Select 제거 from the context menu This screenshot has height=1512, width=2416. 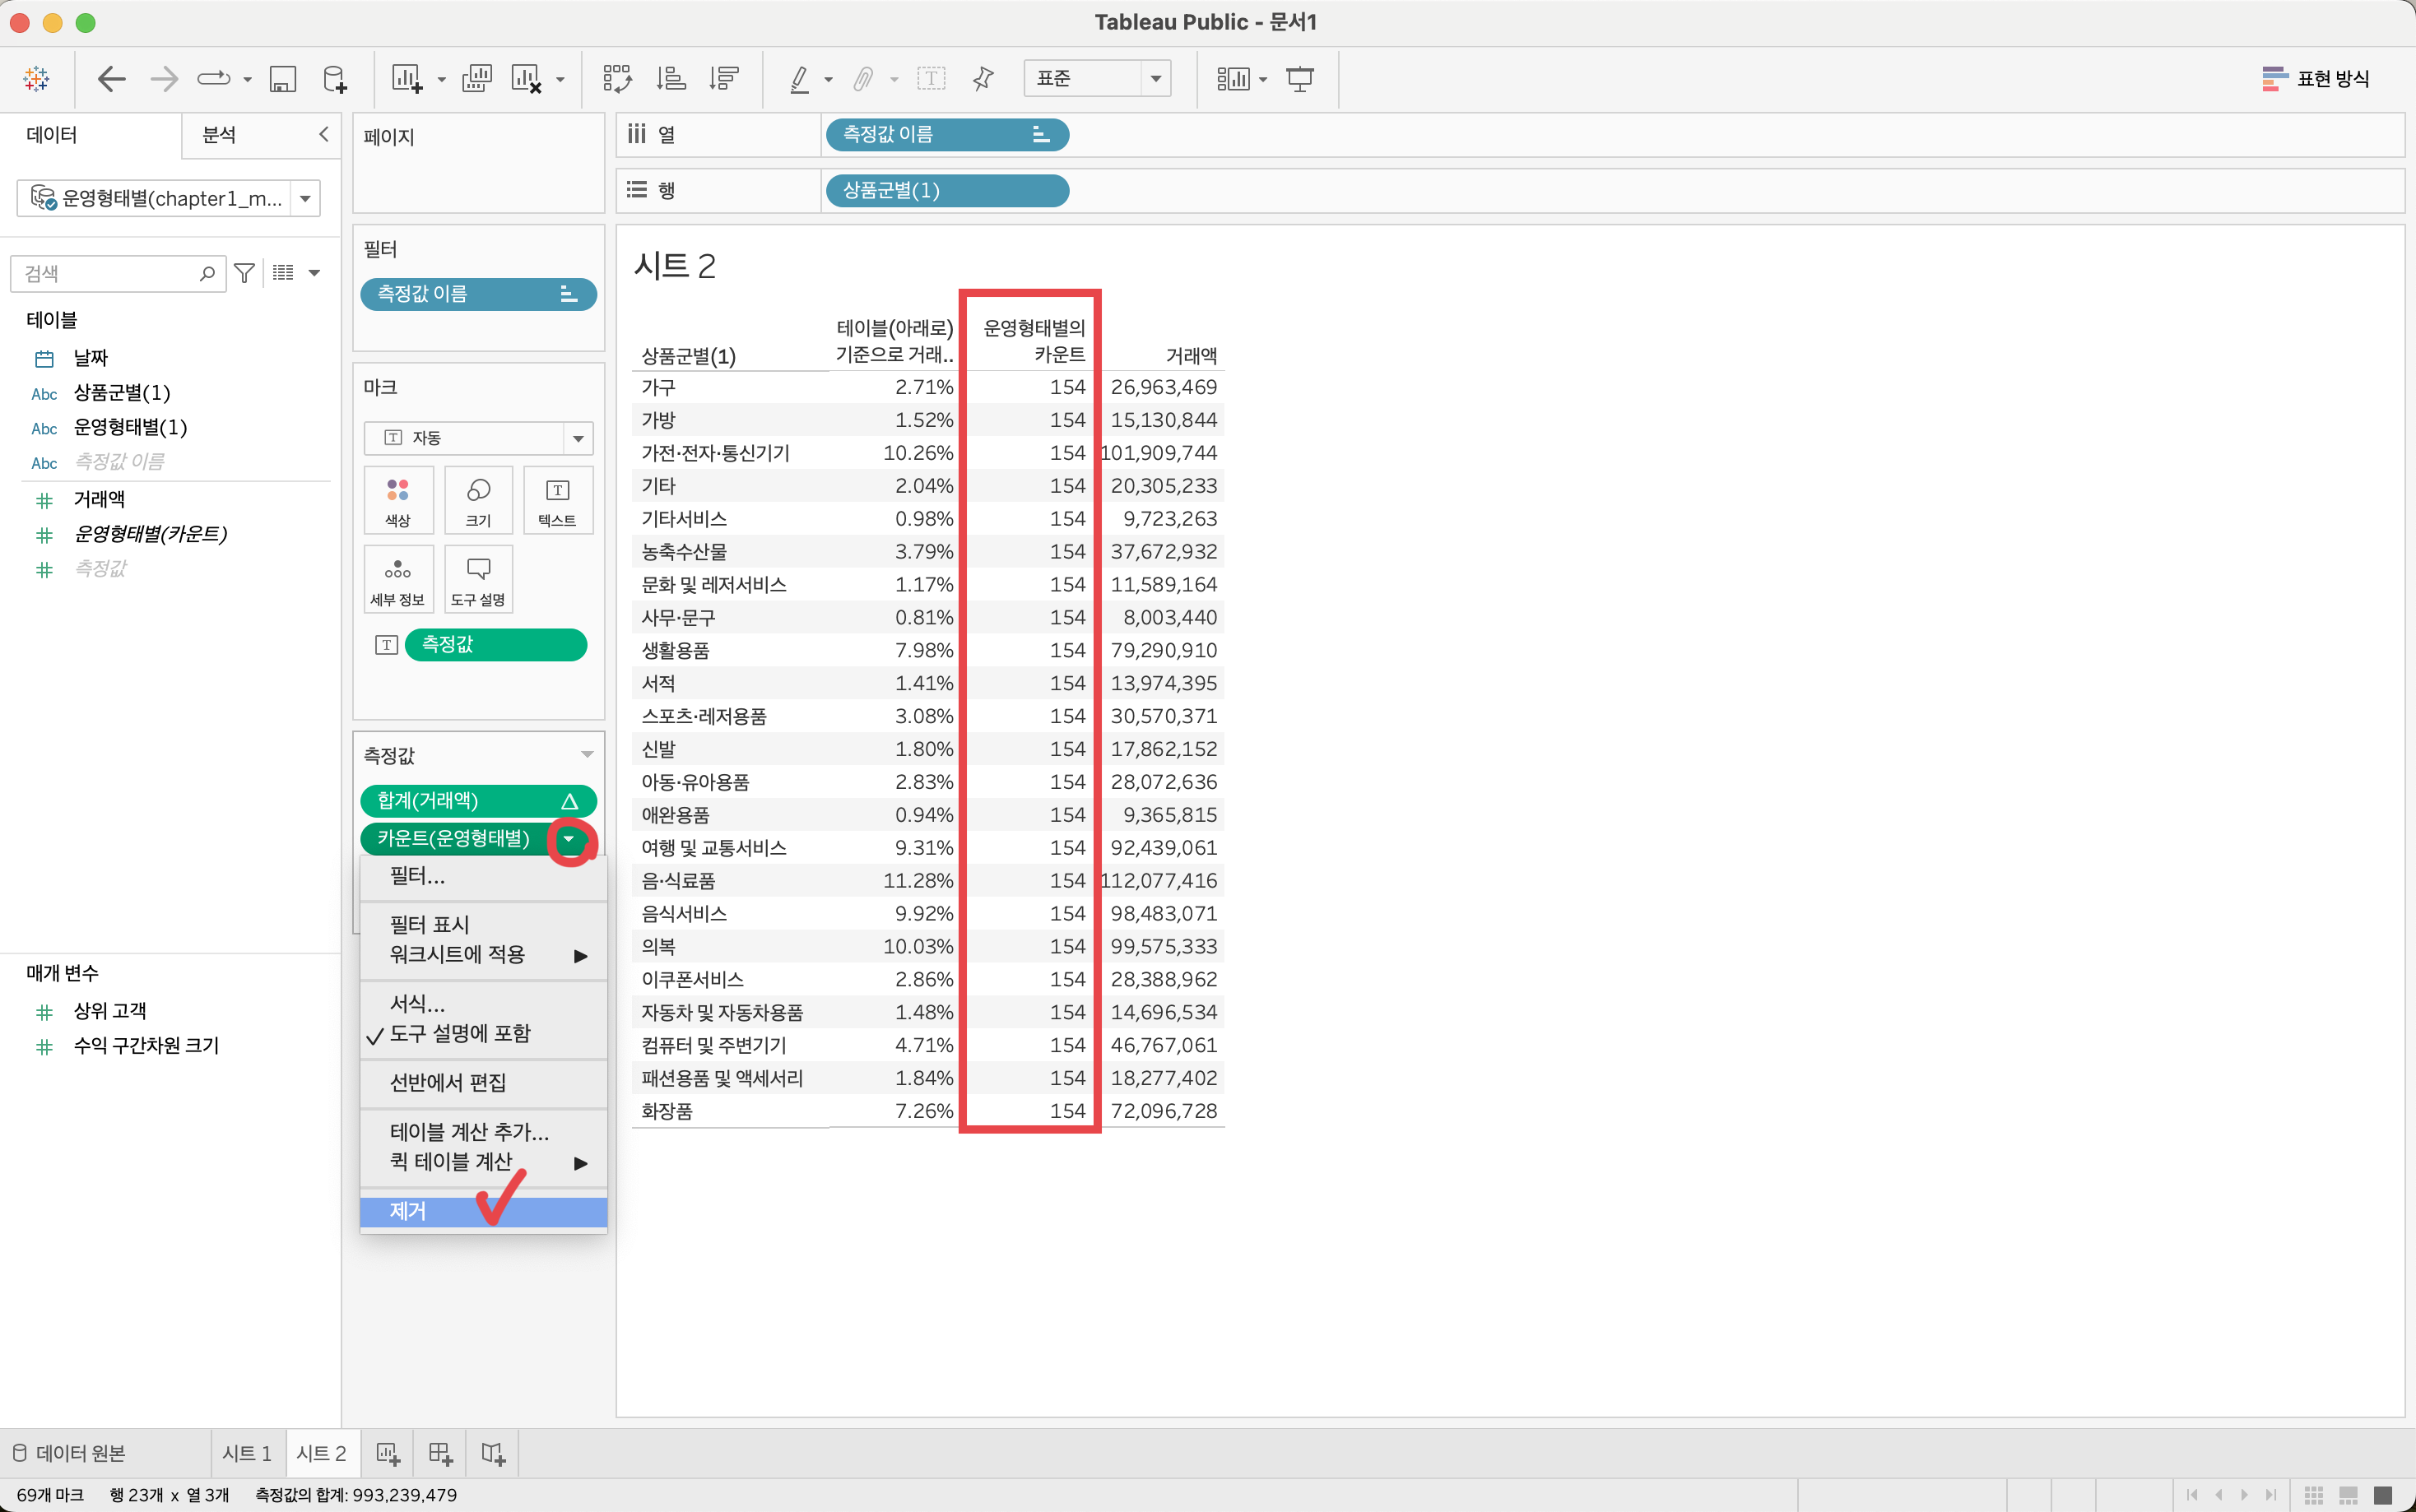408,1211
